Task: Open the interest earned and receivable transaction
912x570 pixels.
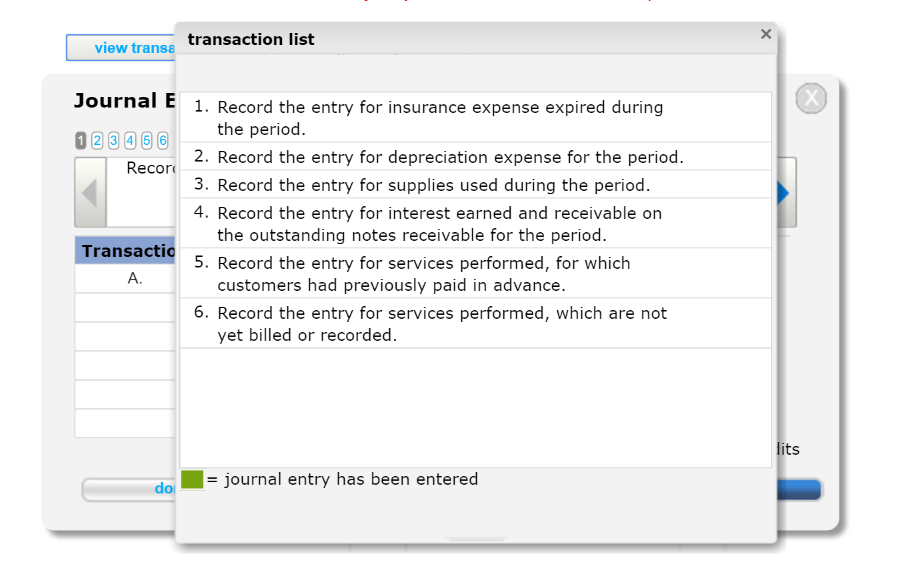Action: [476, 223]
